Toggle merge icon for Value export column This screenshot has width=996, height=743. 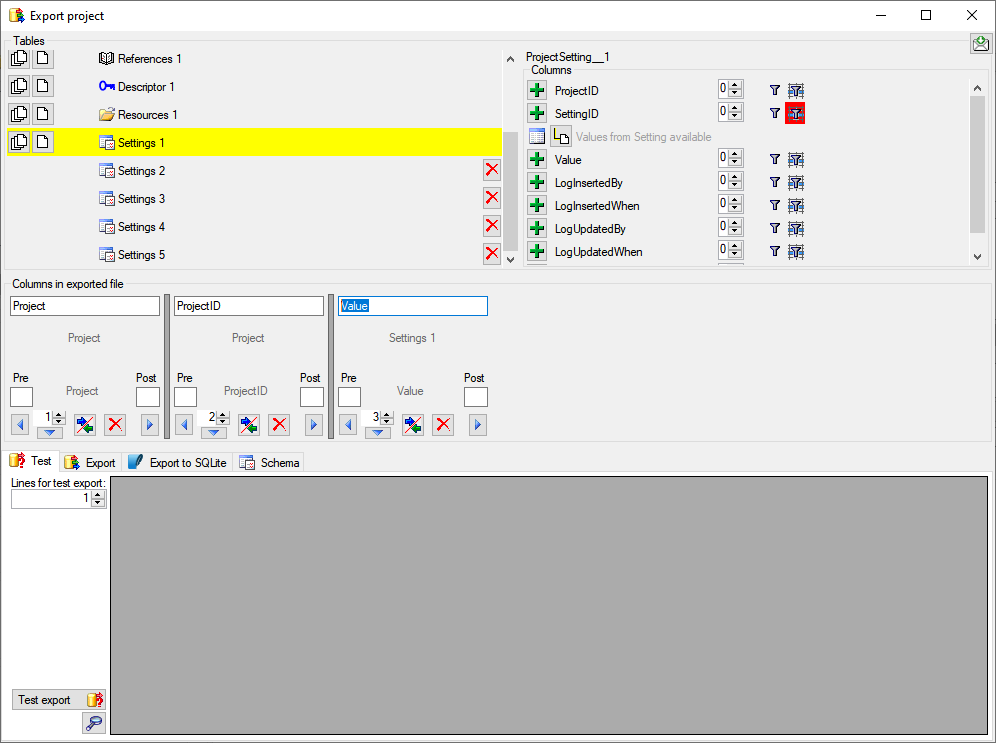coord(412,424)
